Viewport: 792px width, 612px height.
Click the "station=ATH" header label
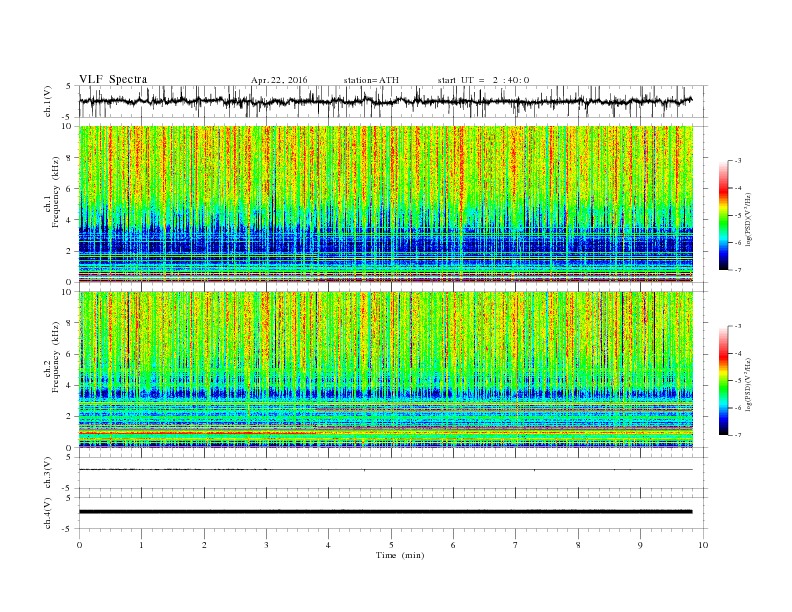(371, 80)
